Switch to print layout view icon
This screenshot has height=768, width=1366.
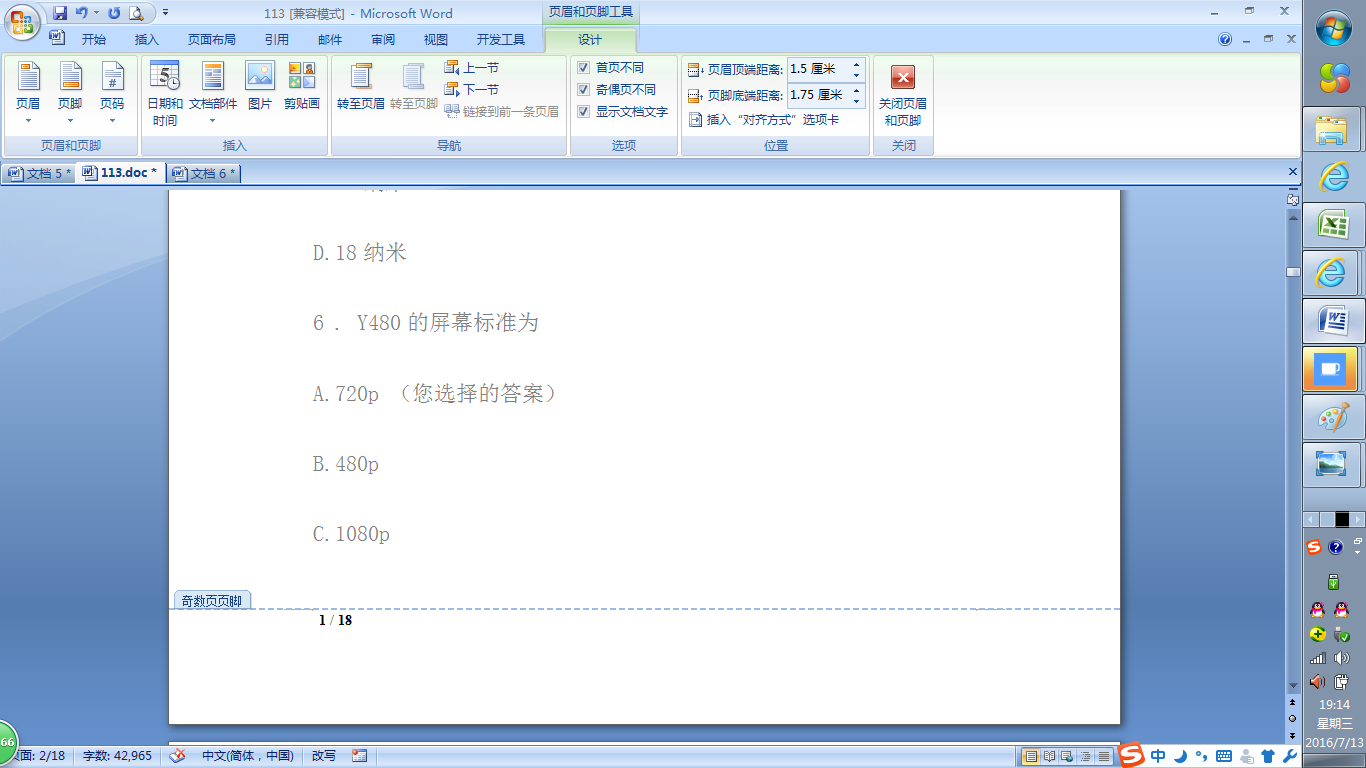click(x=1032, y=756)
